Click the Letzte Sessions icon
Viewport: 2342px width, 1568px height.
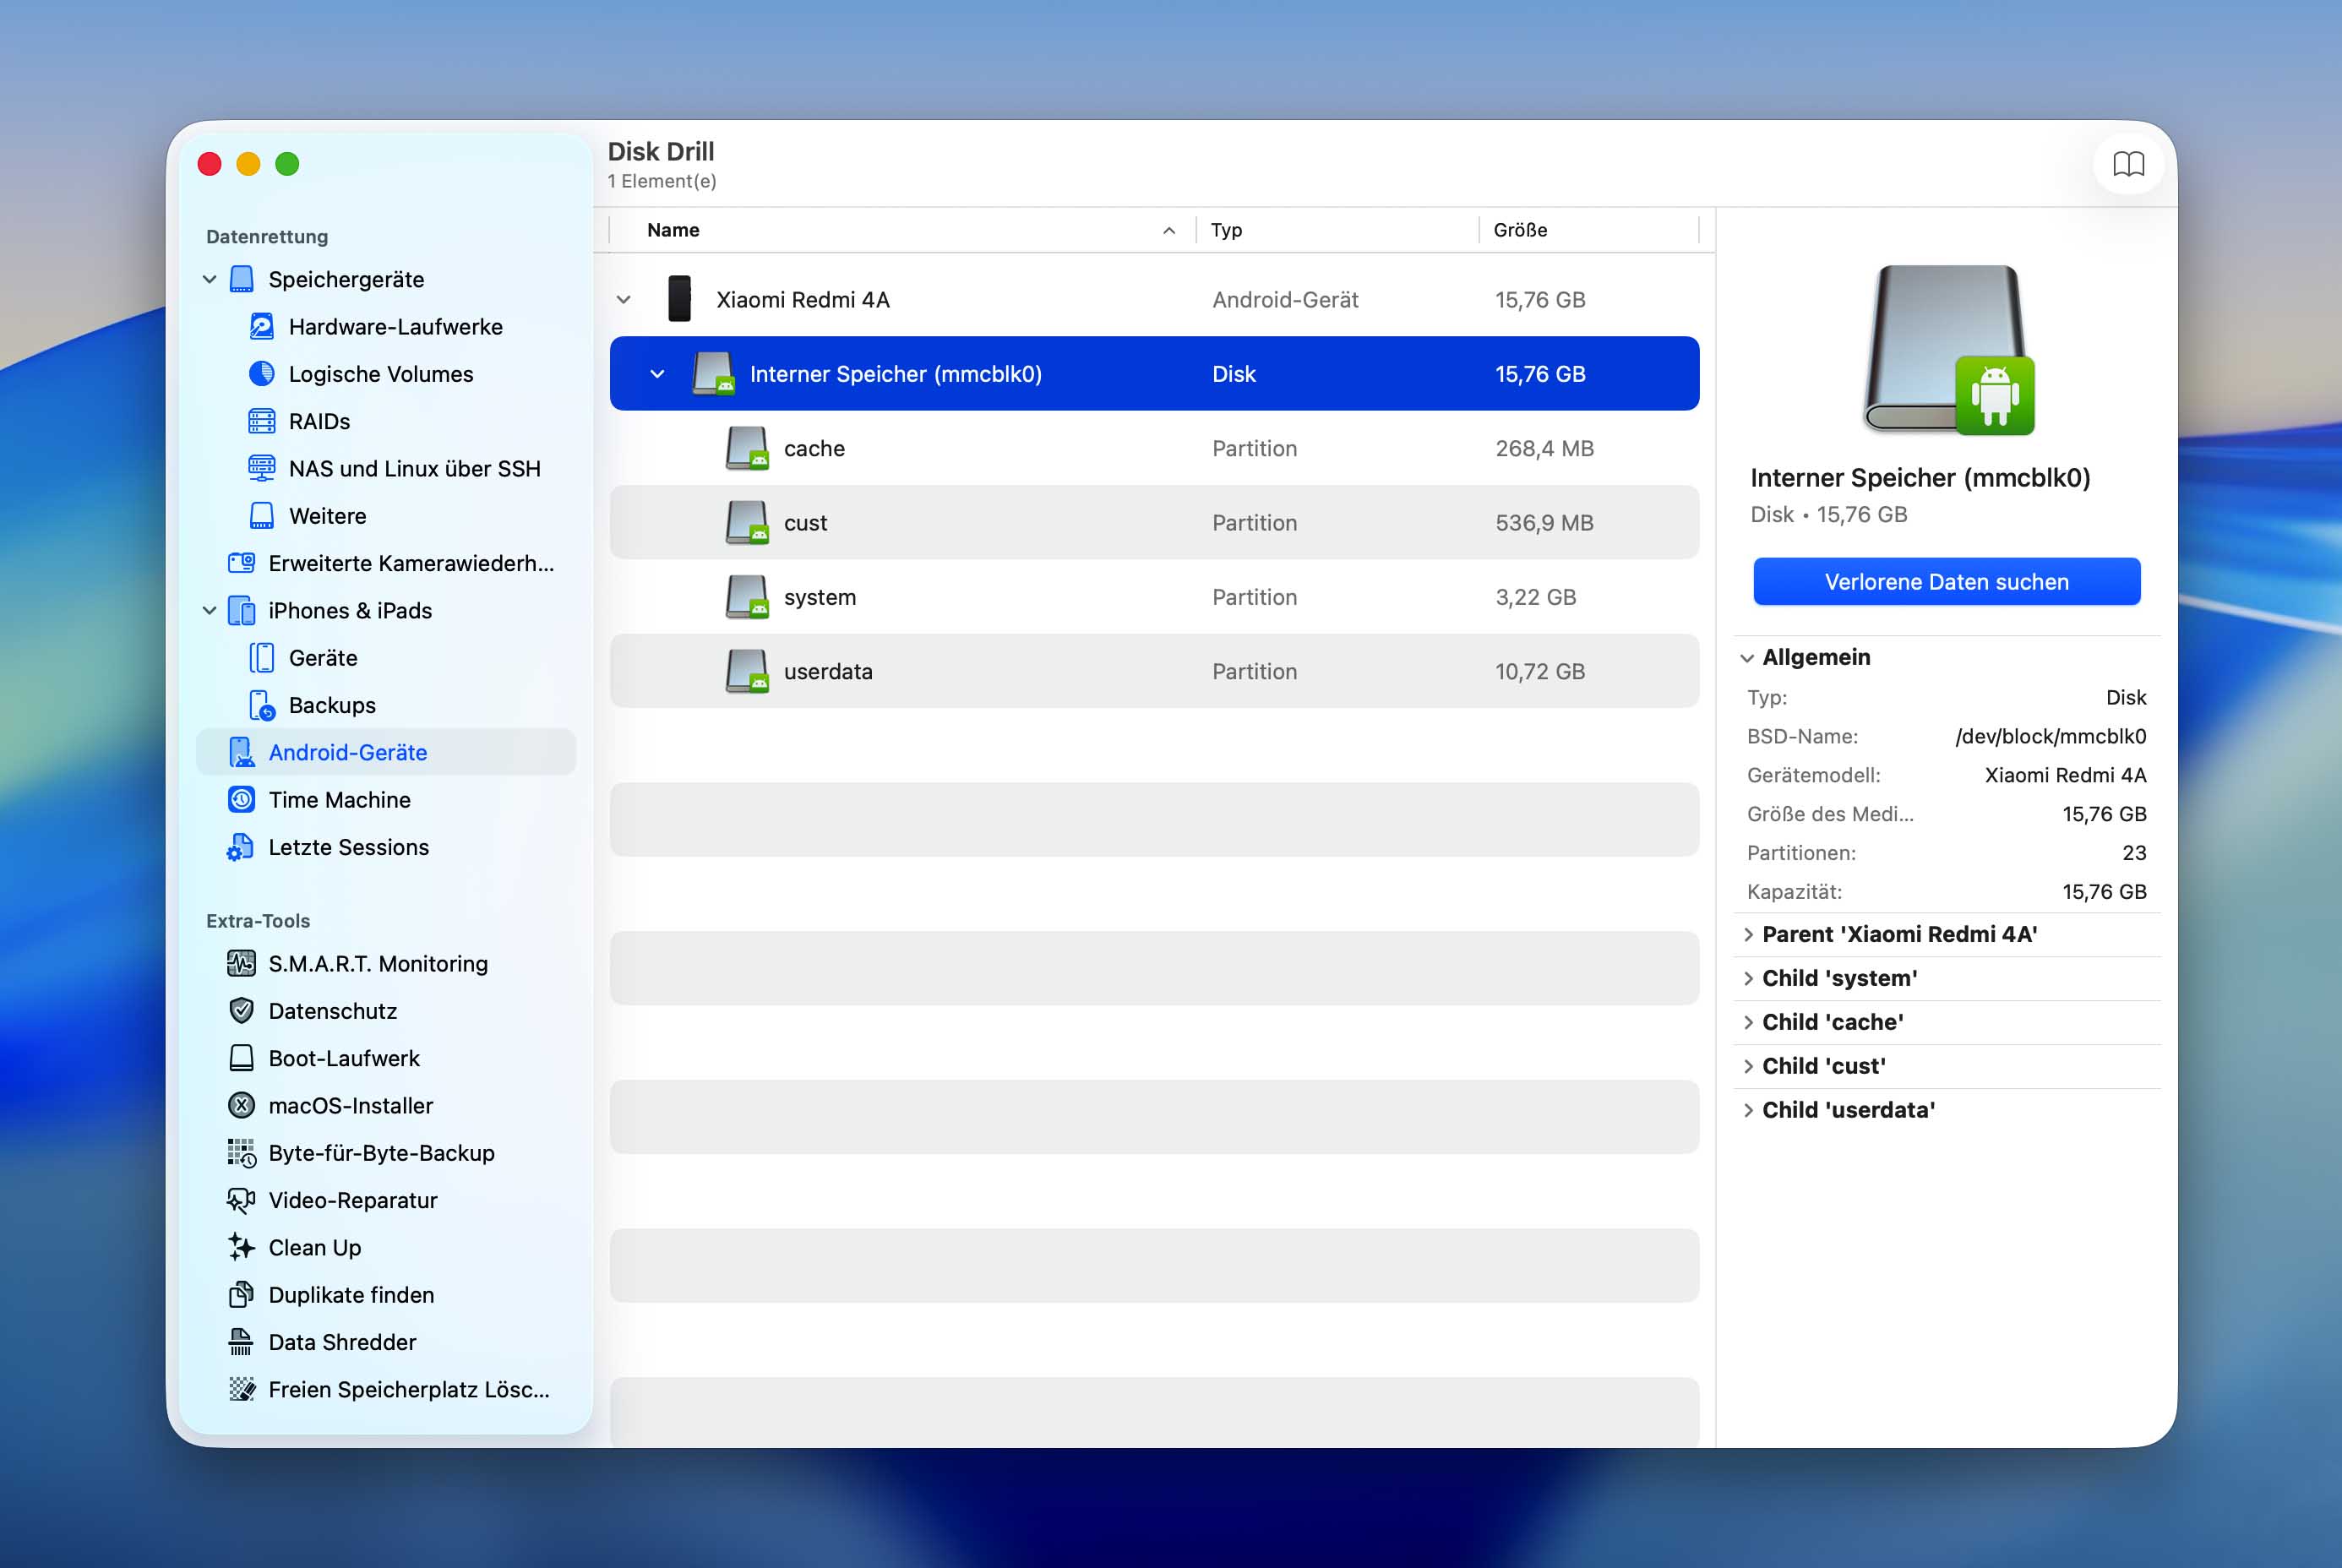click(x=241, y=847)
